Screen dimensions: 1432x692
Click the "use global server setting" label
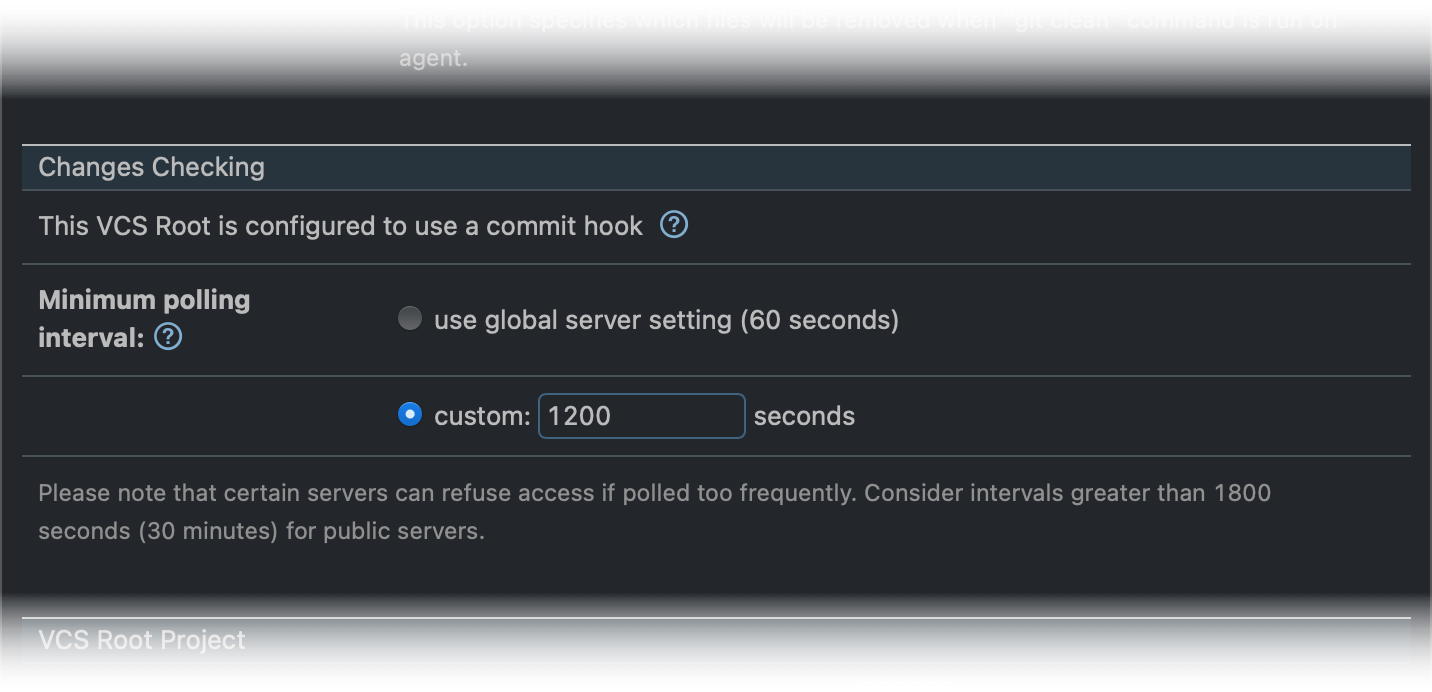coord(583,320)
